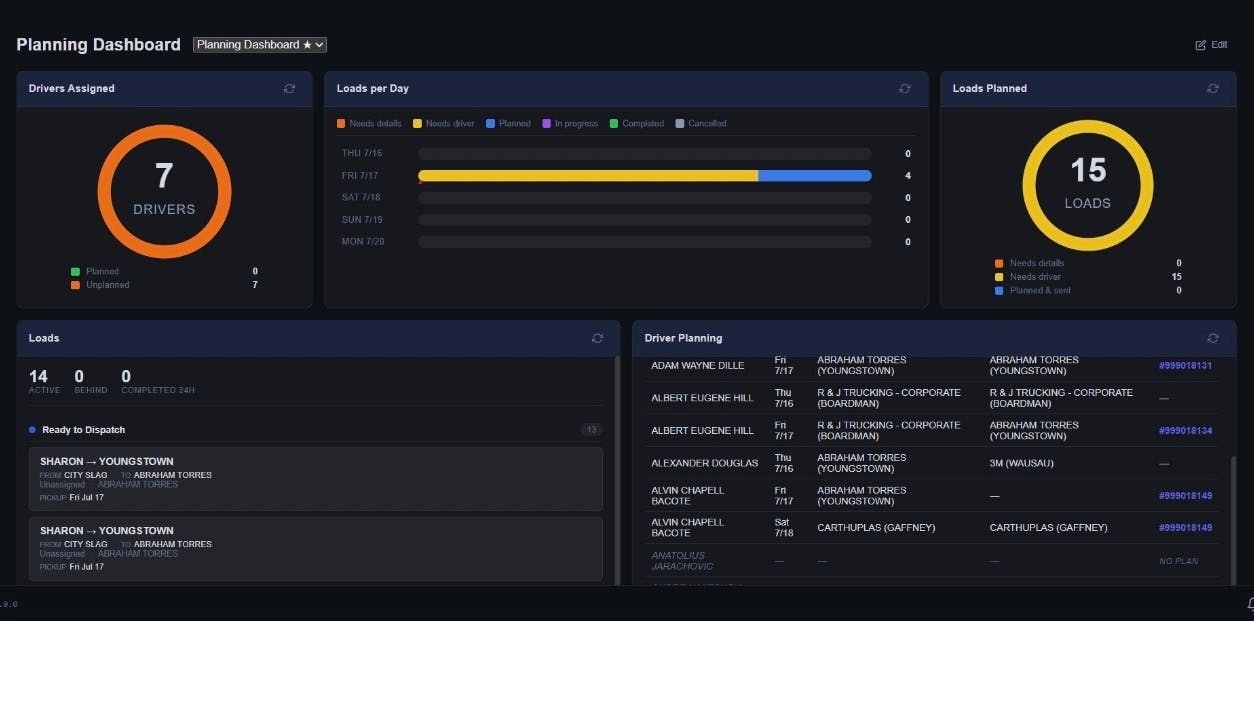
Task: Toggle Needs details in Loads per Day legend
Action: coord(369,124)
